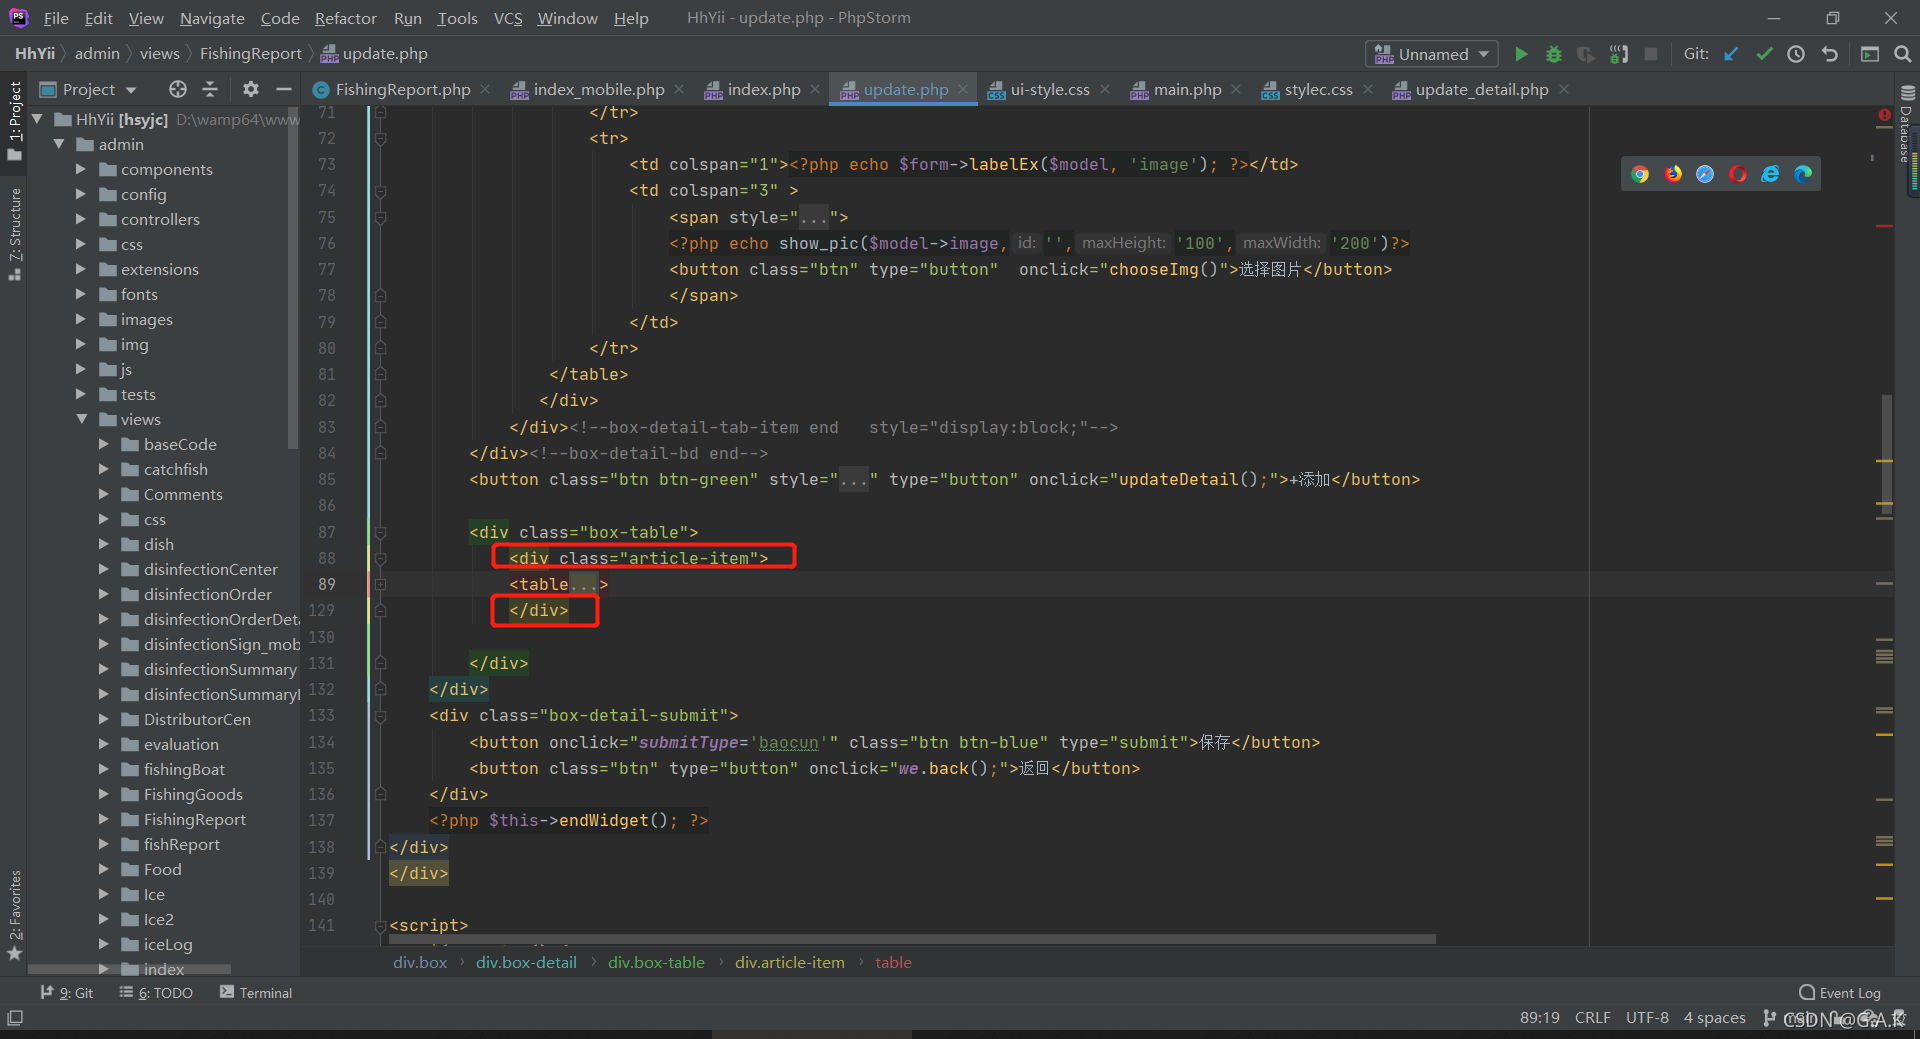This screenshot has width=1920, height=1039.
Task: Open the VCS menu
Action: 508,18
